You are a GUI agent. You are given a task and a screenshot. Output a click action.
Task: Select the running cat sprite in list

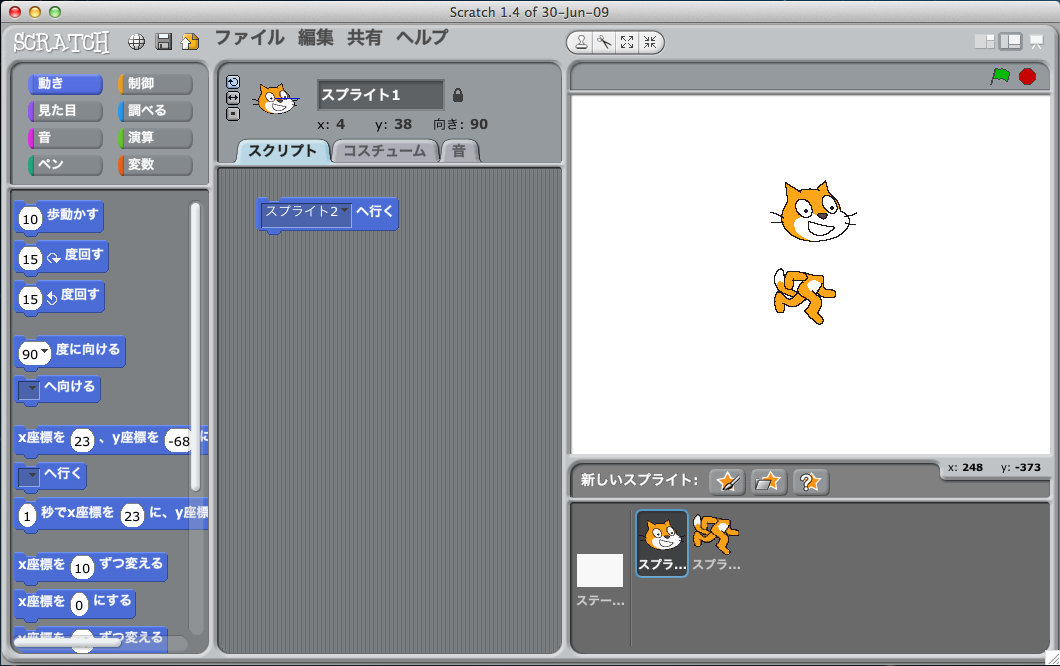point(716,543)
